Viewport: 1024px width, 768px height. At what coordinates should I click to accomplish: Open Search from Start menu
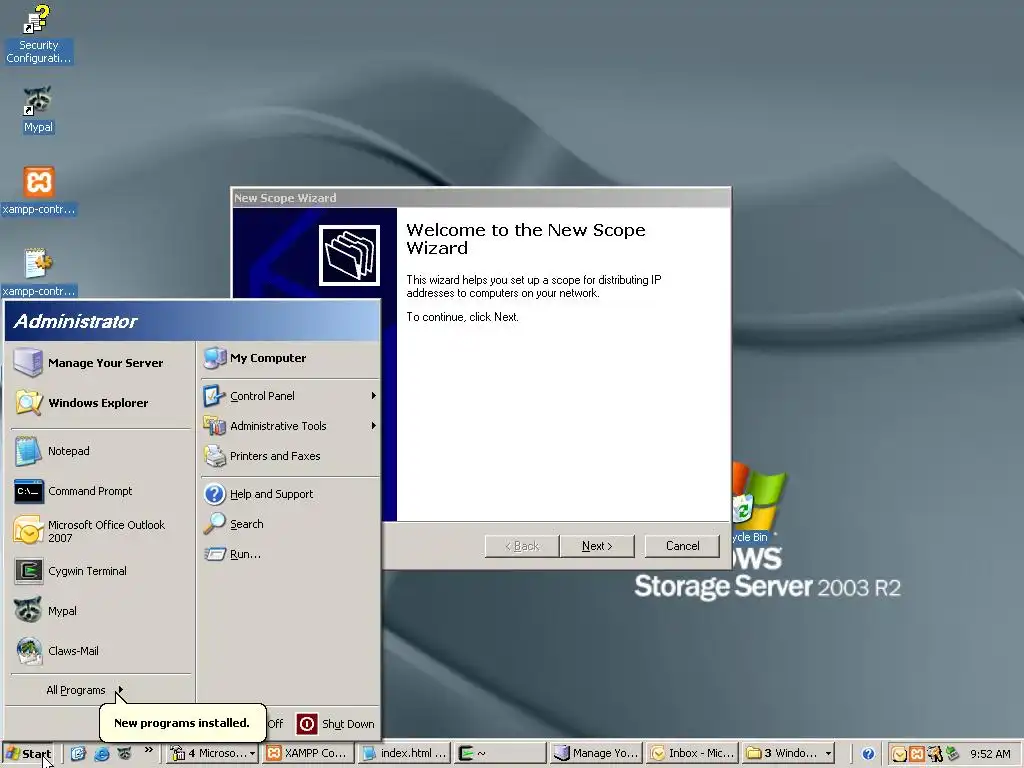(x=290, y=524)
